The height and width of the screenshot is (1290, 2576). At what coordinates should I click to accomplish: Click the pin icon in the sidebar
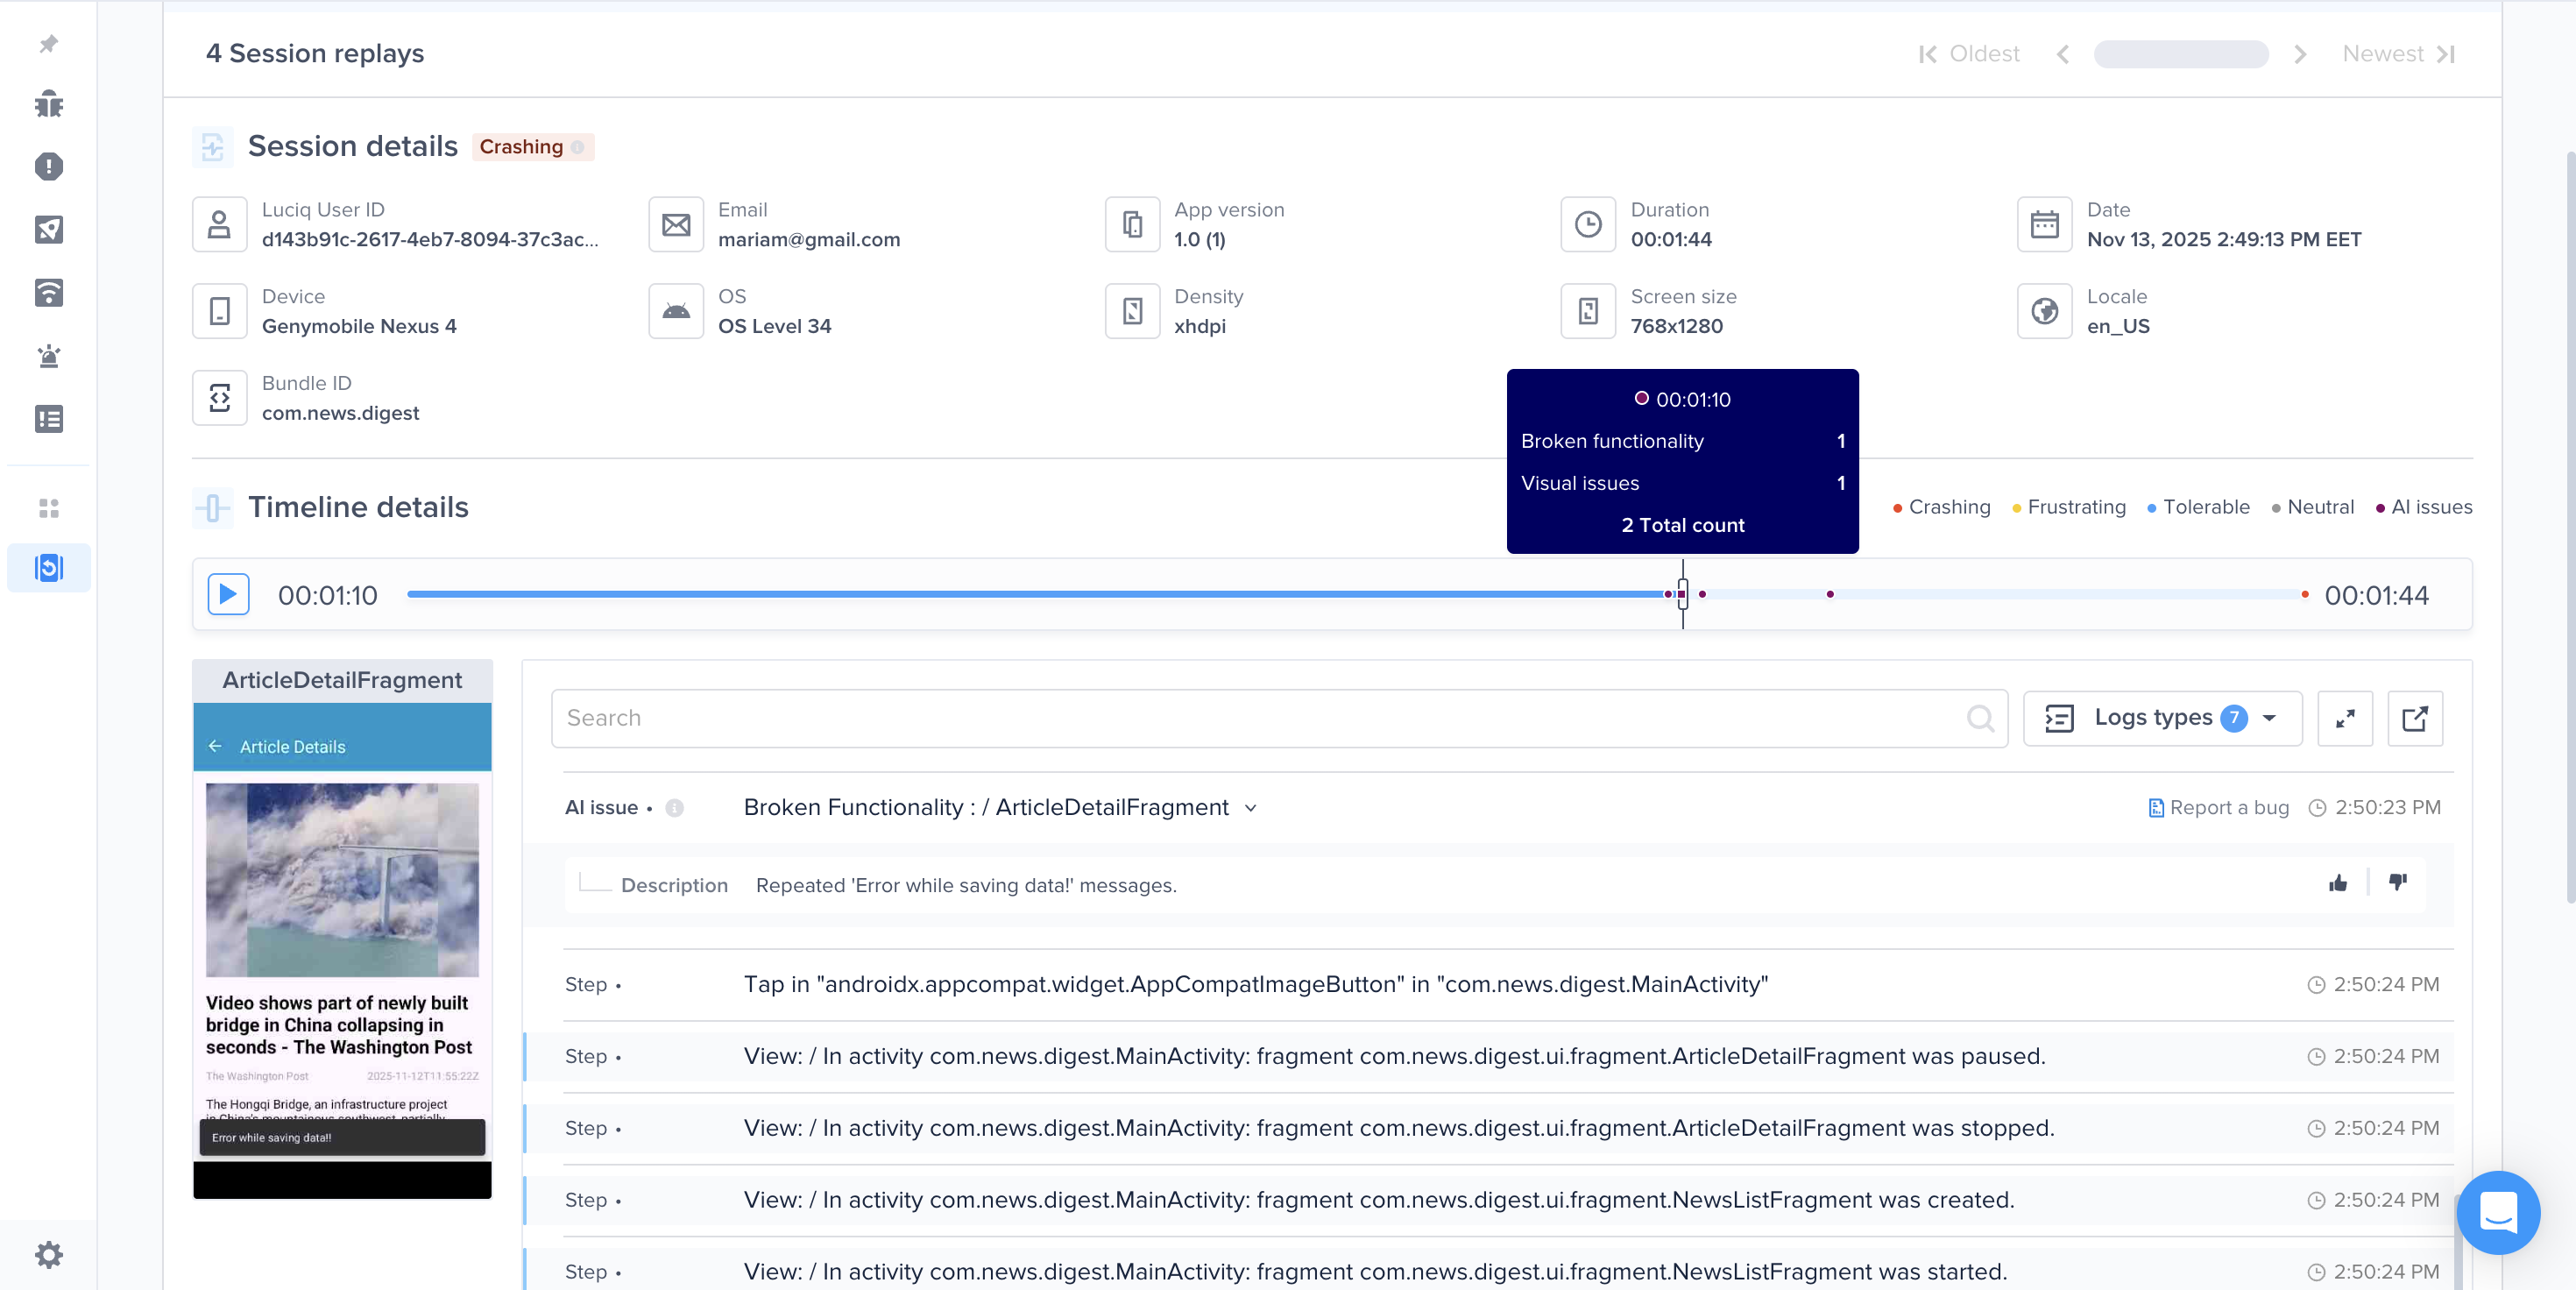tap(48, 44)
